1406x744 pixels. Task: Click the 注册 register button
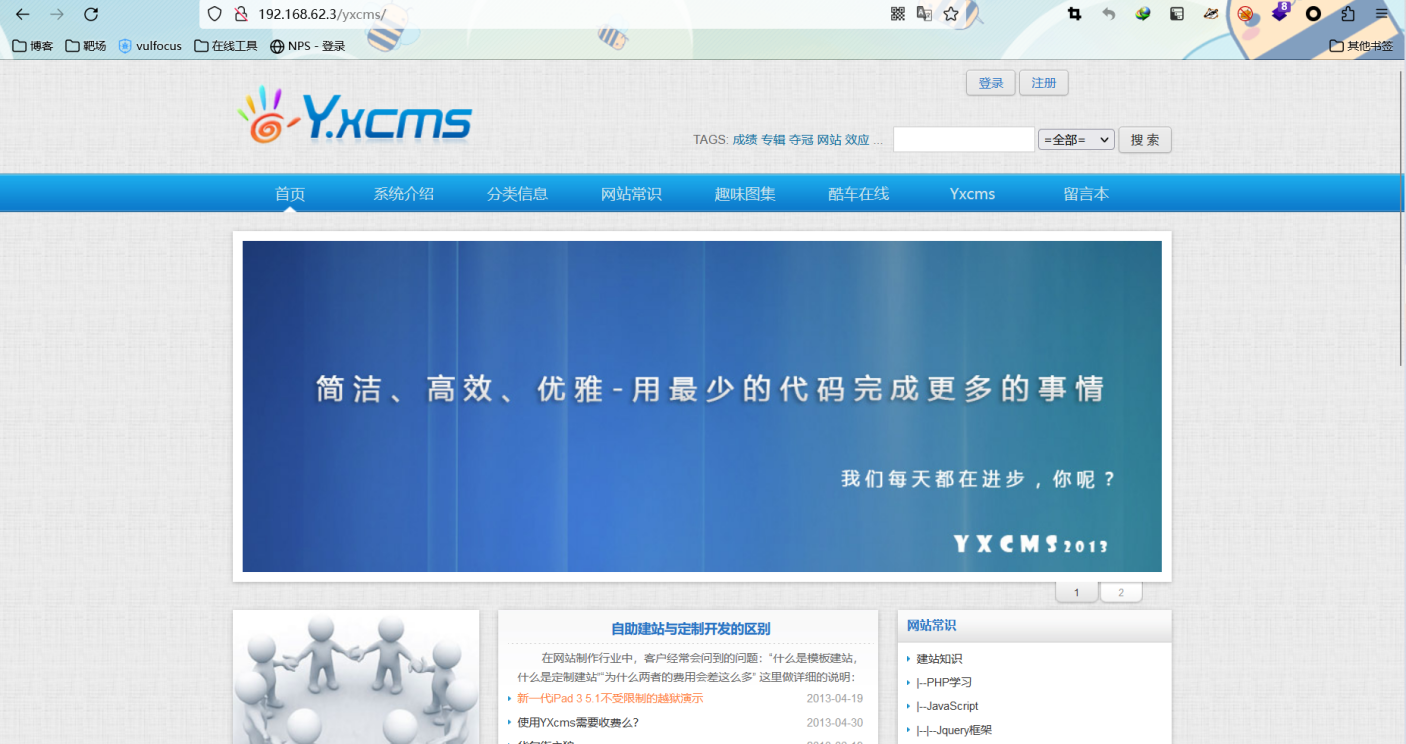1044,83
